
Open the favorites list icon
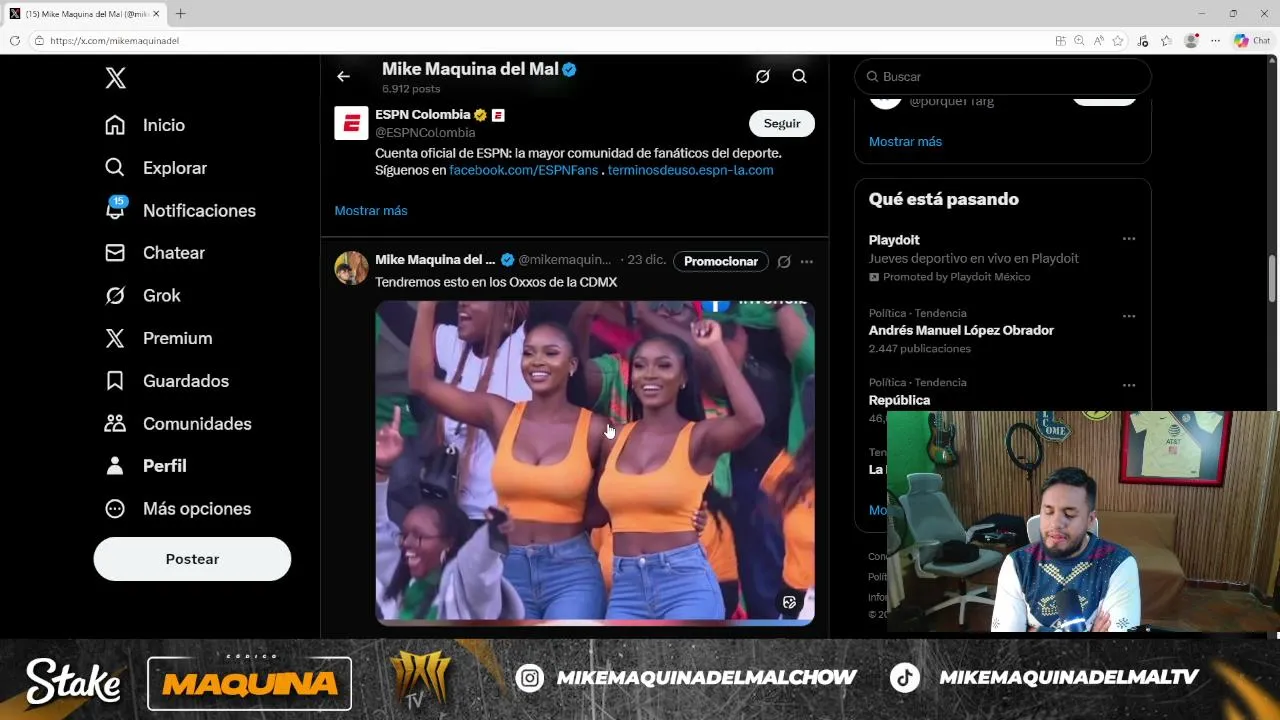(x=1166, y=41)
